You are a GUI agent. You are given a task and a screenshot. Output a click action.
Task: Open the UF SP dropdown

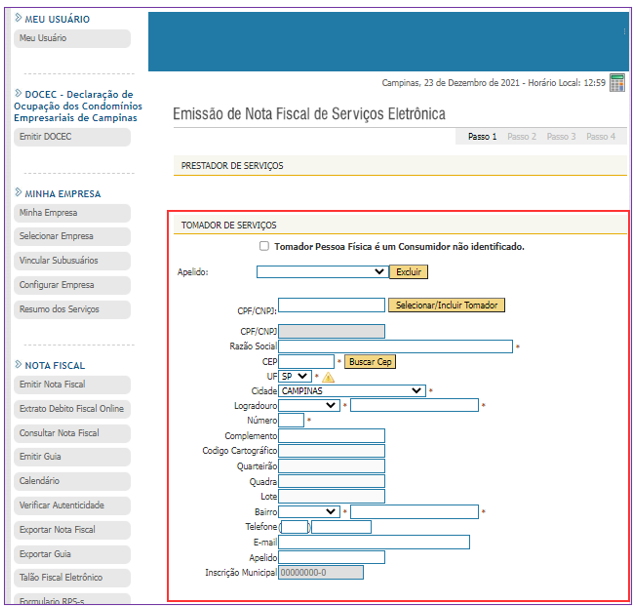point(295,376)
